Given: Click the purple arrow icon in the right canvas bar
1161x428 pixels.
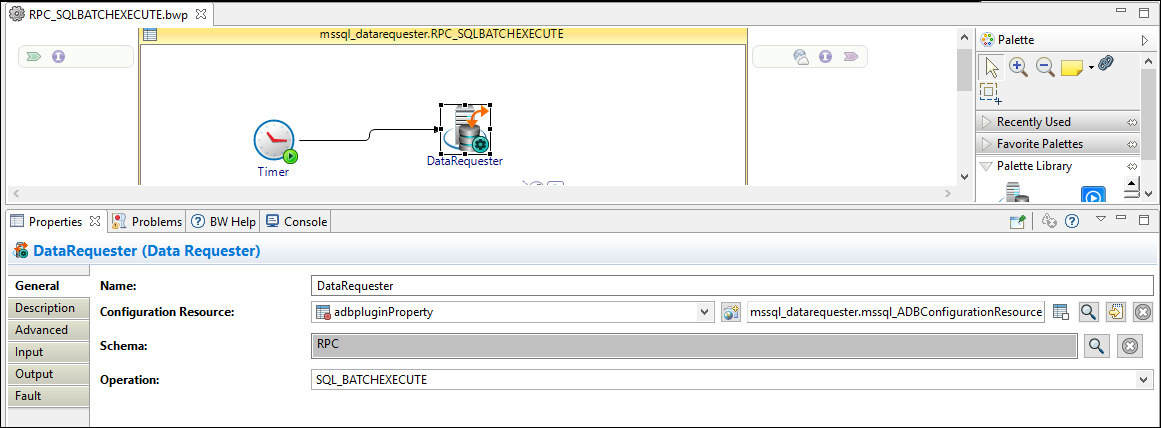Looking at the screenshot, I should [851, 56].
